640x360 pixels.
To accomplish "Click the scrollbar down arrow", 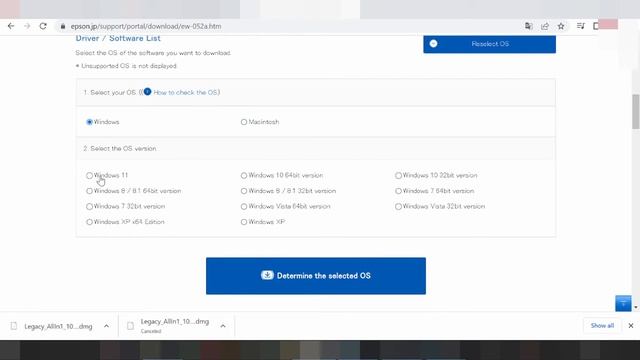I will coord(636,307).
